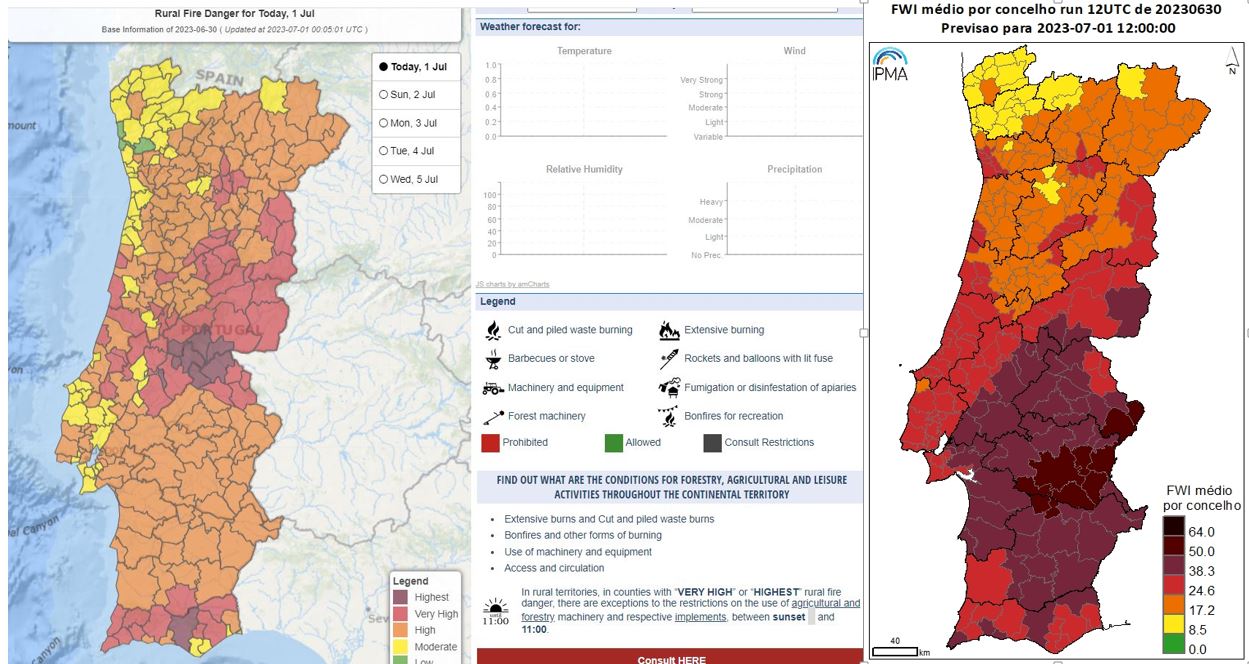Click the 8.5 yellow FWI legend box
This screenshot has width=1249, height=664.
point(1174,622)
